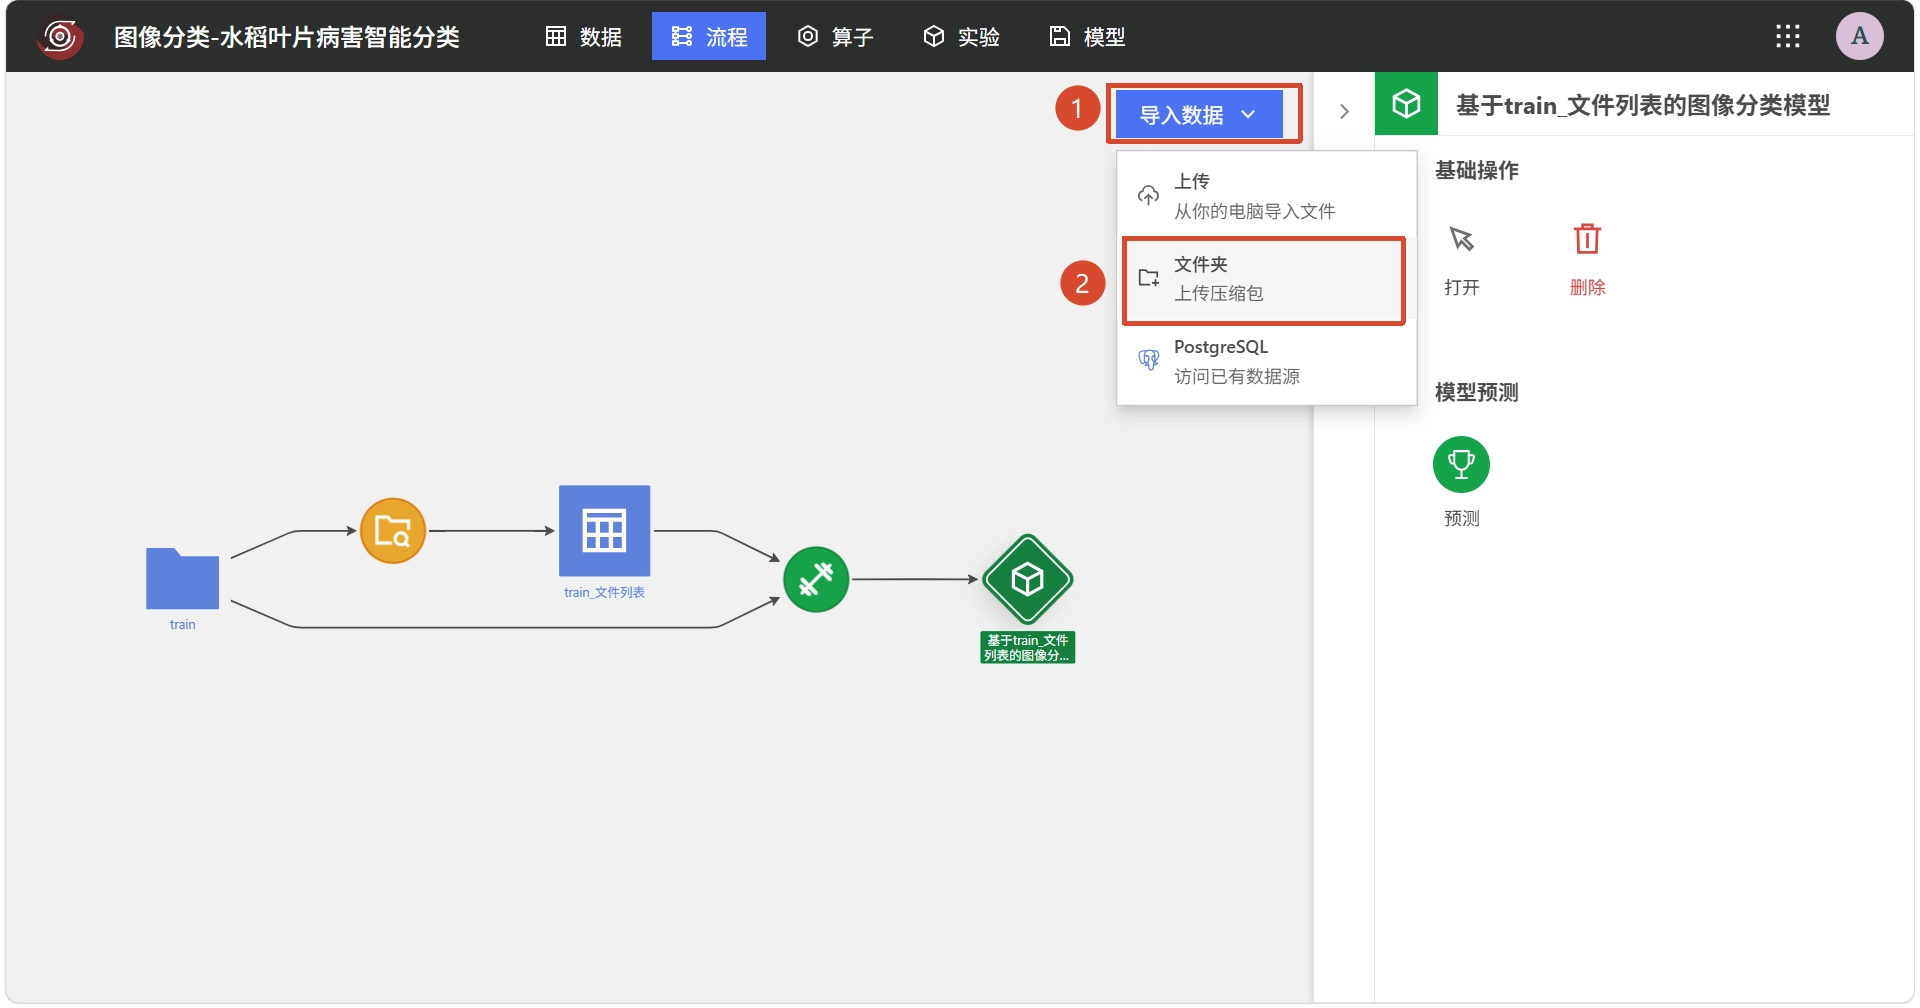Click the green cube model header icon
1920x1008 pixels.
tap(1406, 104)
